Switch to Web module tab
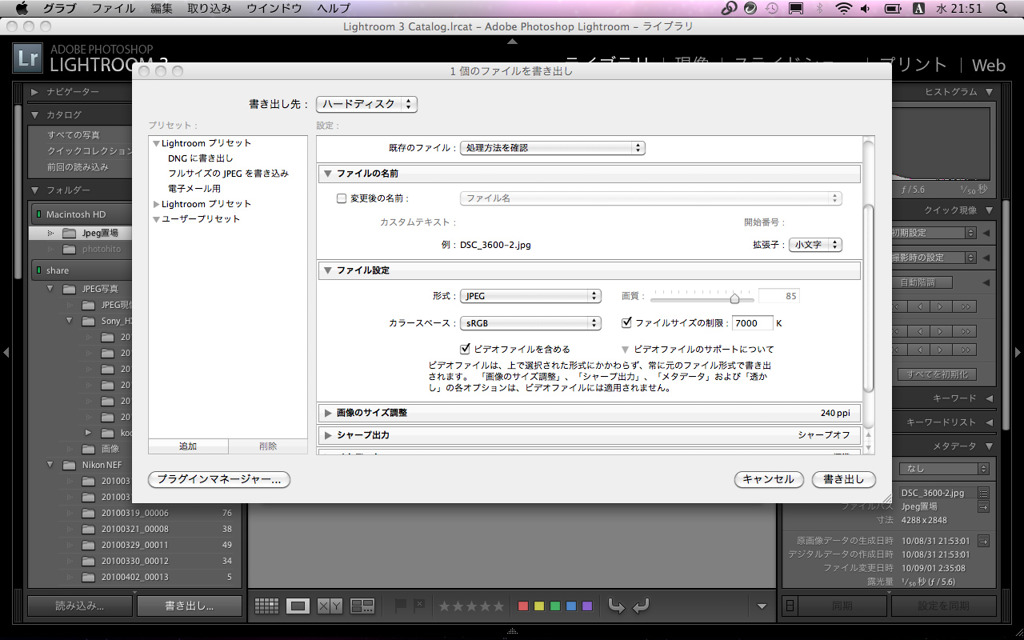 coord(988,65)
